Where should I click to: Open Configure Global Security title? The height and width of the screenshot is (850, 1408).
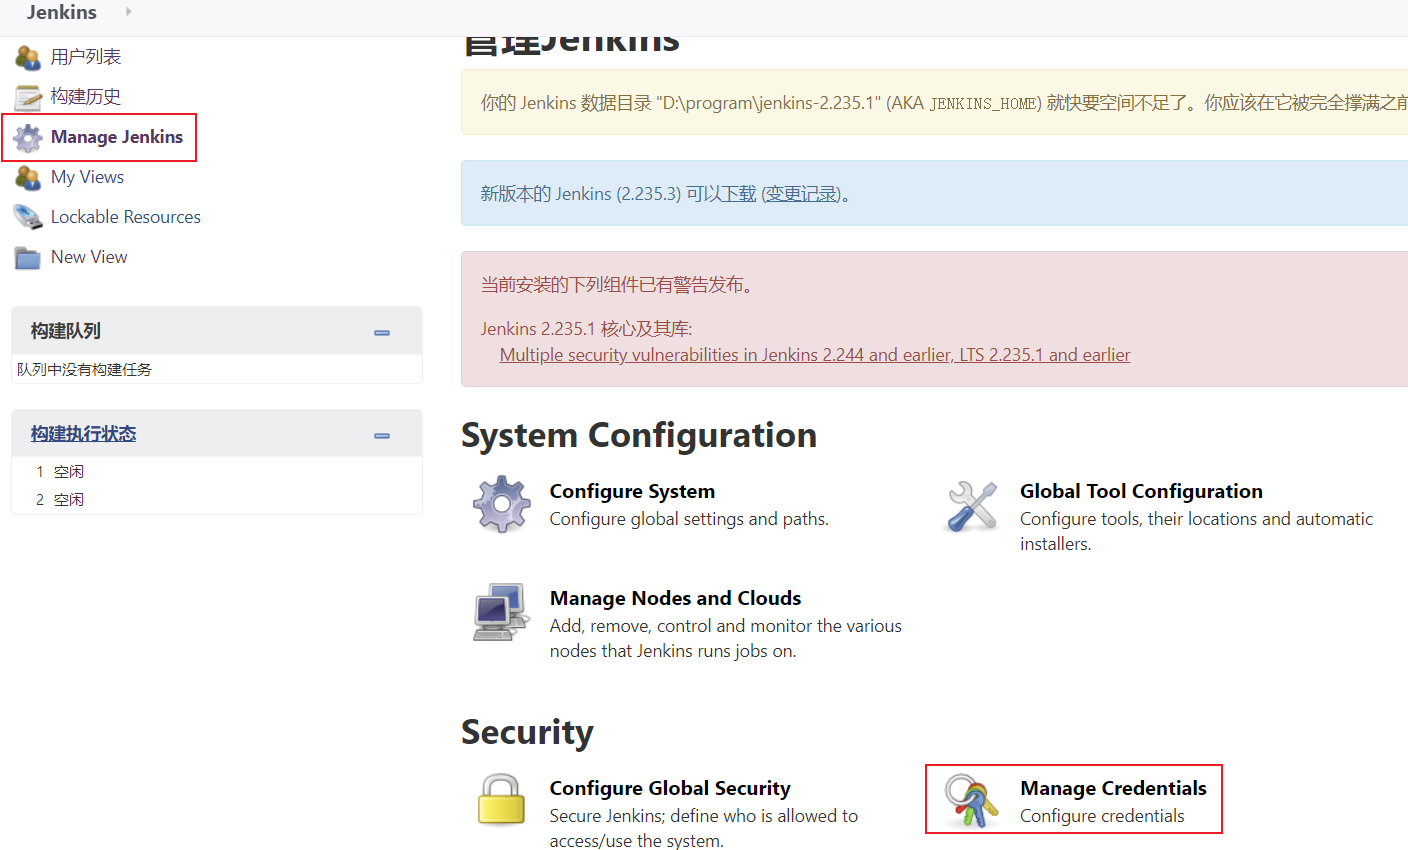click(670, 788)
